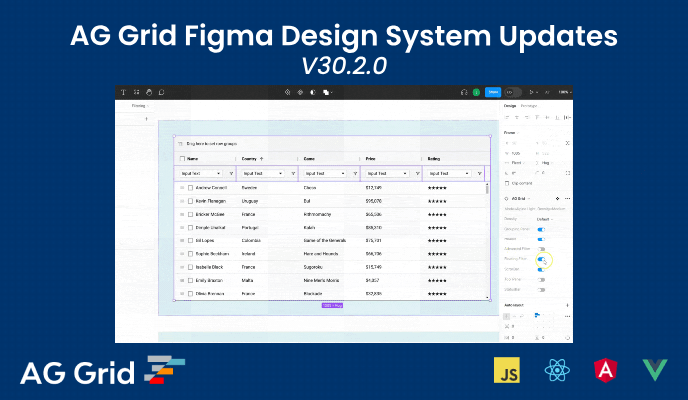Image resolution: width=688 pixels, height=400 pixels.
Task: Toggle the Floating Filter switch
Action: [541, 258]
